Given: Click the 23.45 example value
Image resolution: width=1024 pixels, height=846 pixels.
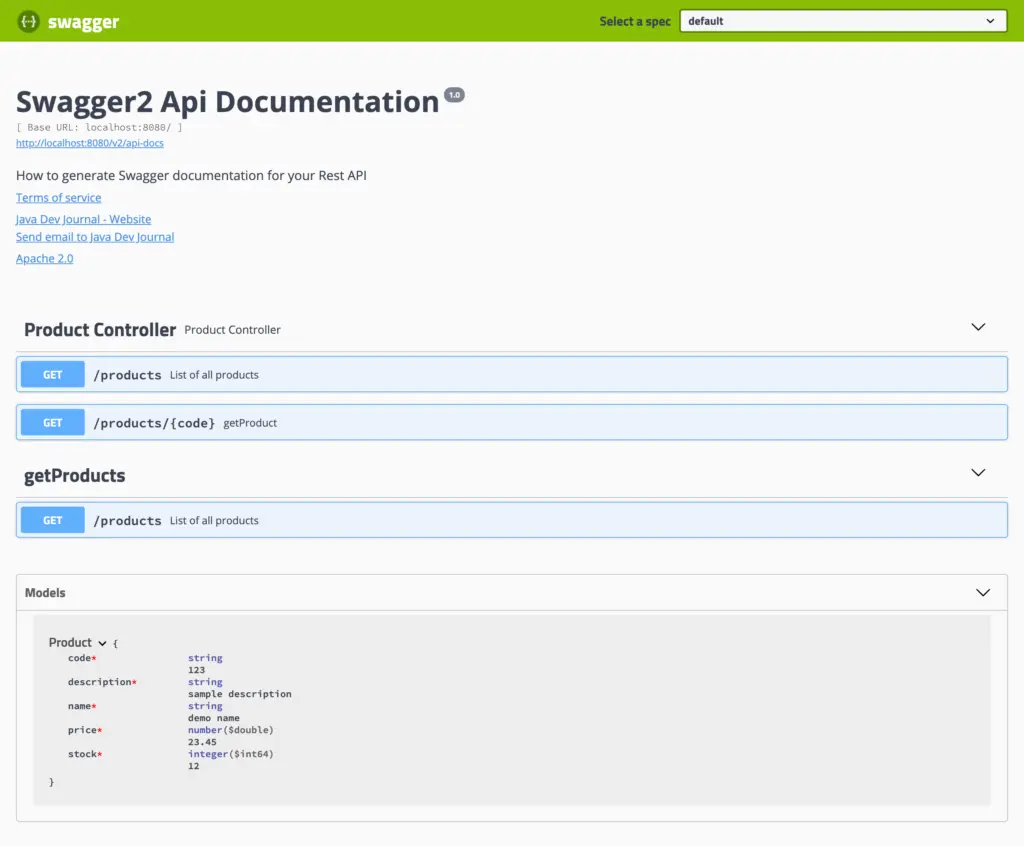Looking at the screenshot, I should pos(202,741).
